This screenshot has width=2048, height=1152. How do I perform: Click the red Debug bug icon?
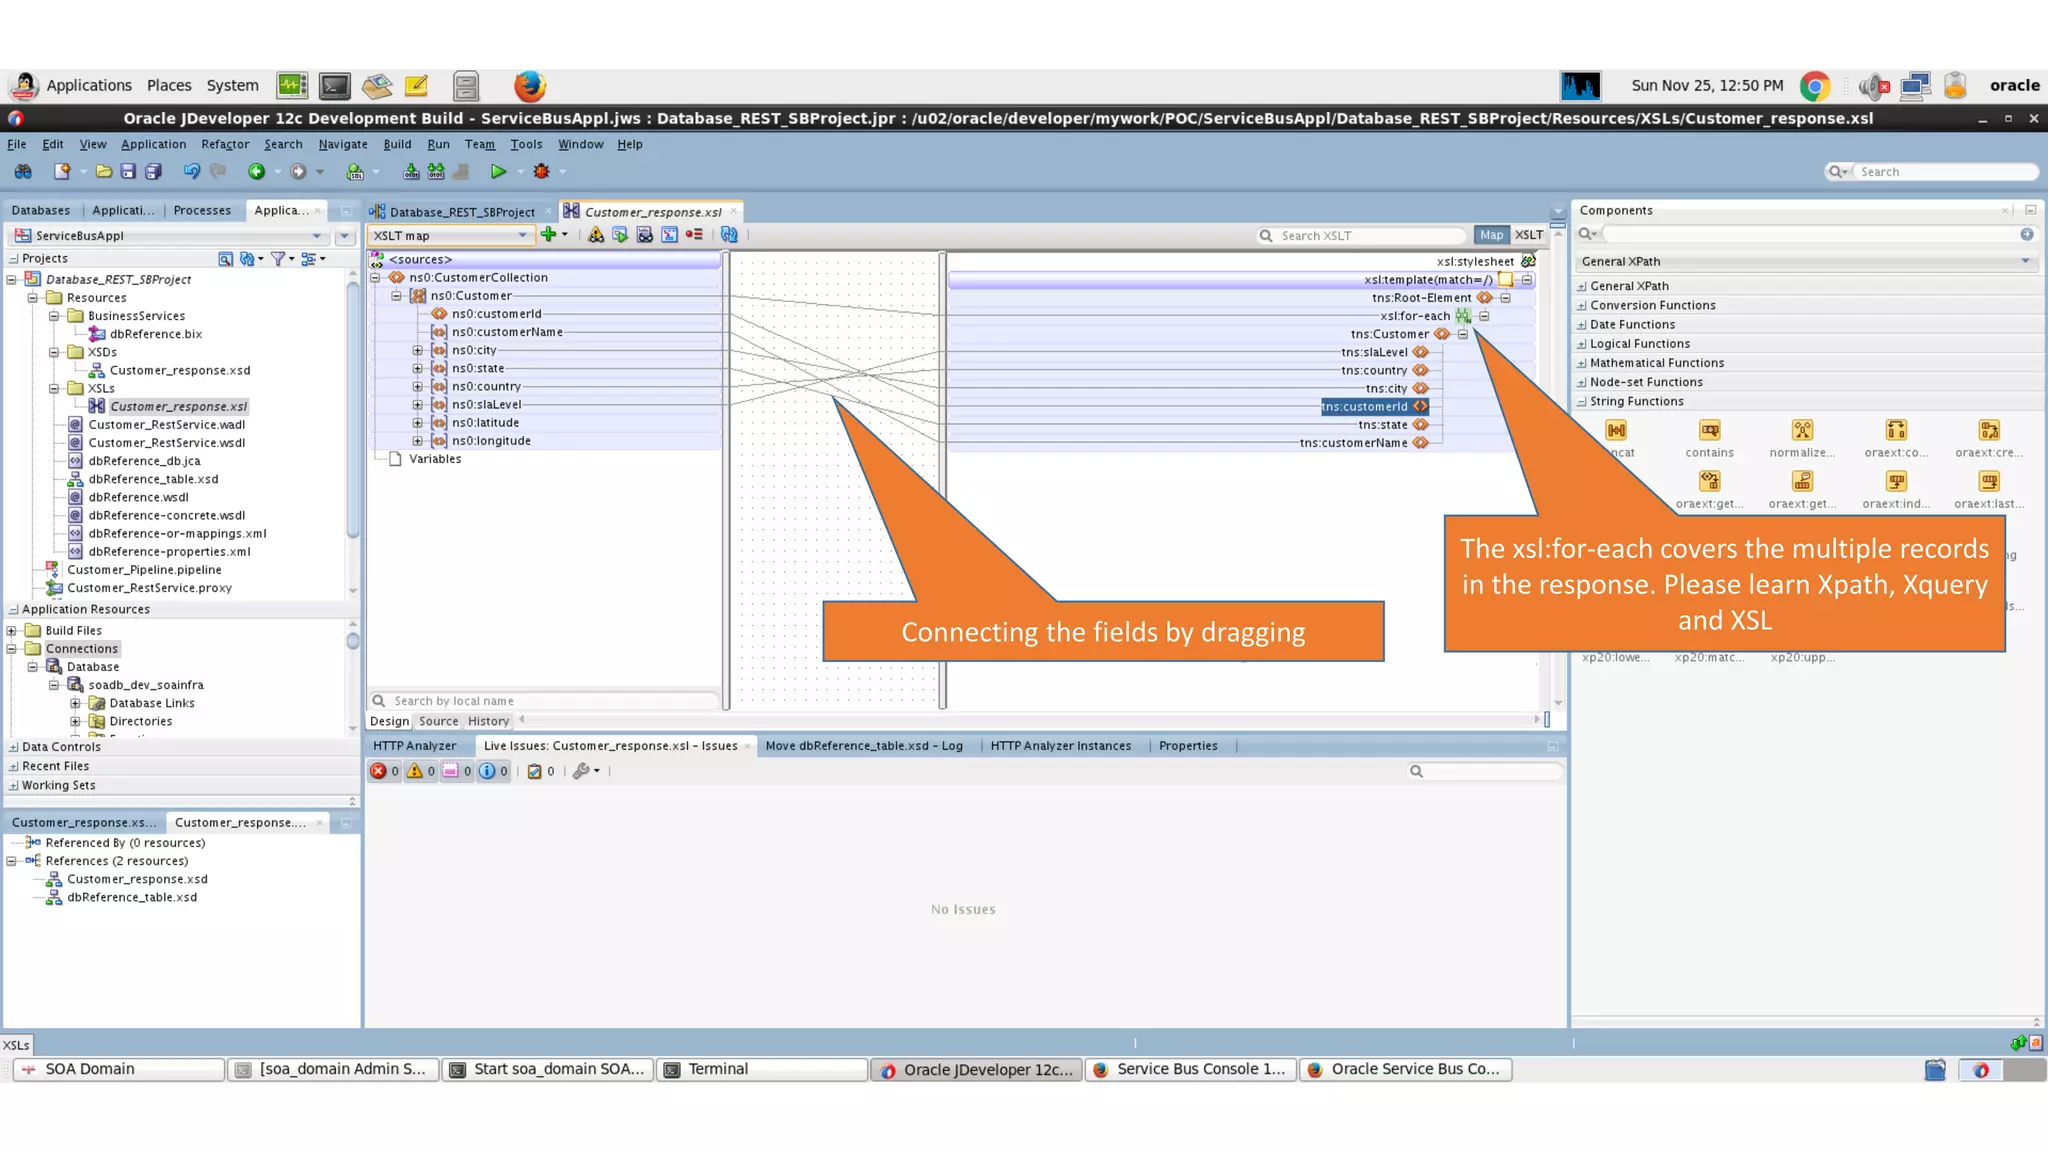click(541, 172)
